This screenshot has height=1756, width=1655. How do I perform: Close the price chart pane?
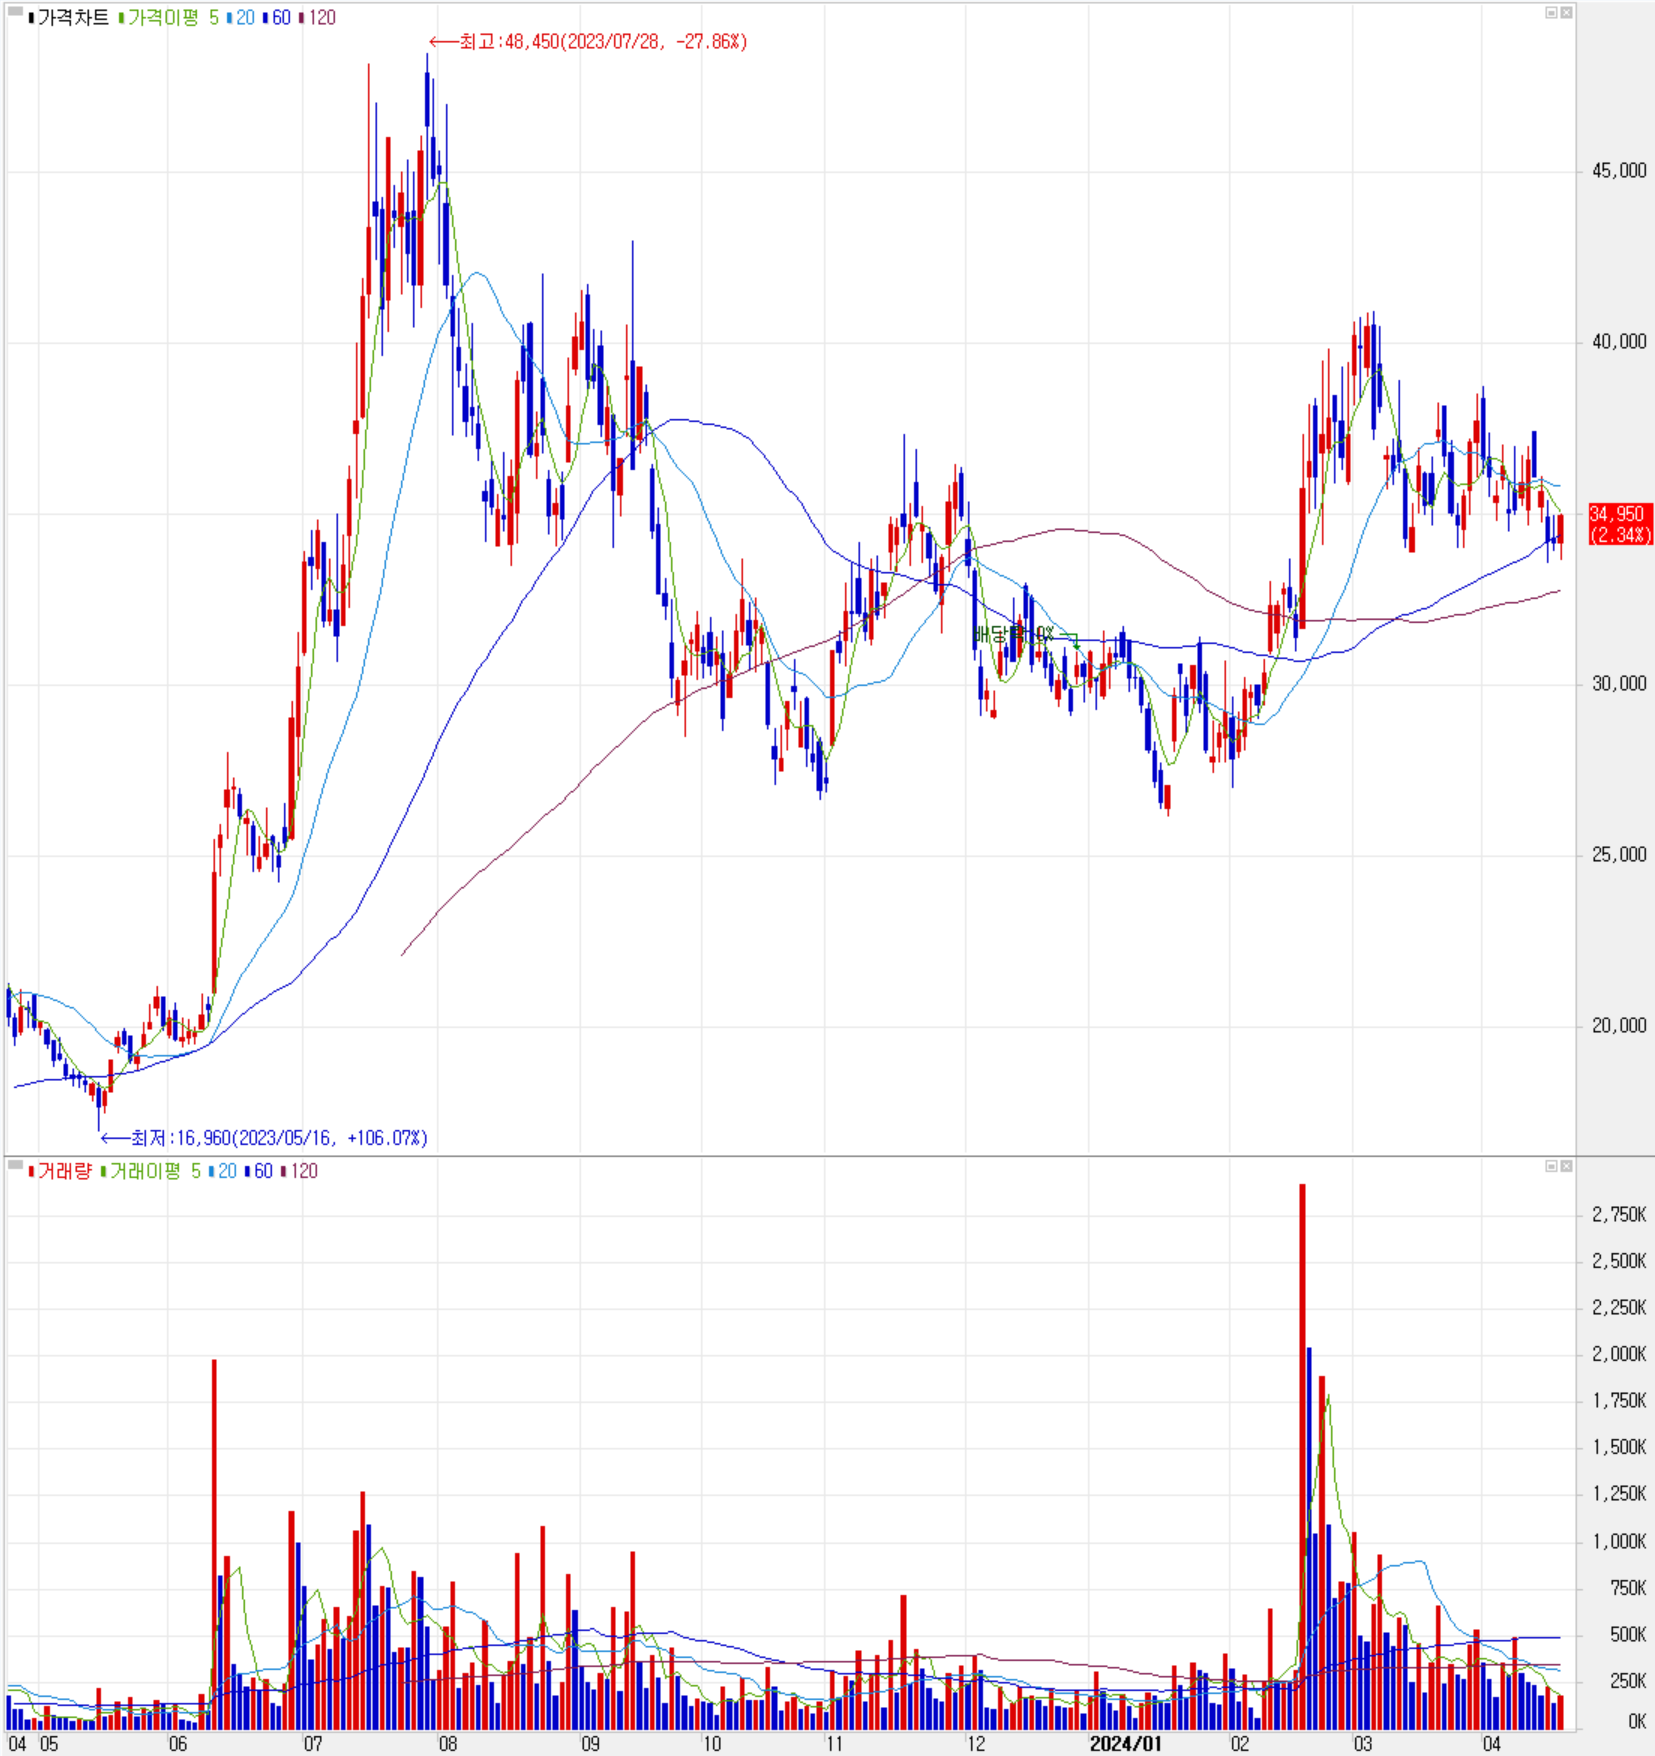pos(1566,13)
